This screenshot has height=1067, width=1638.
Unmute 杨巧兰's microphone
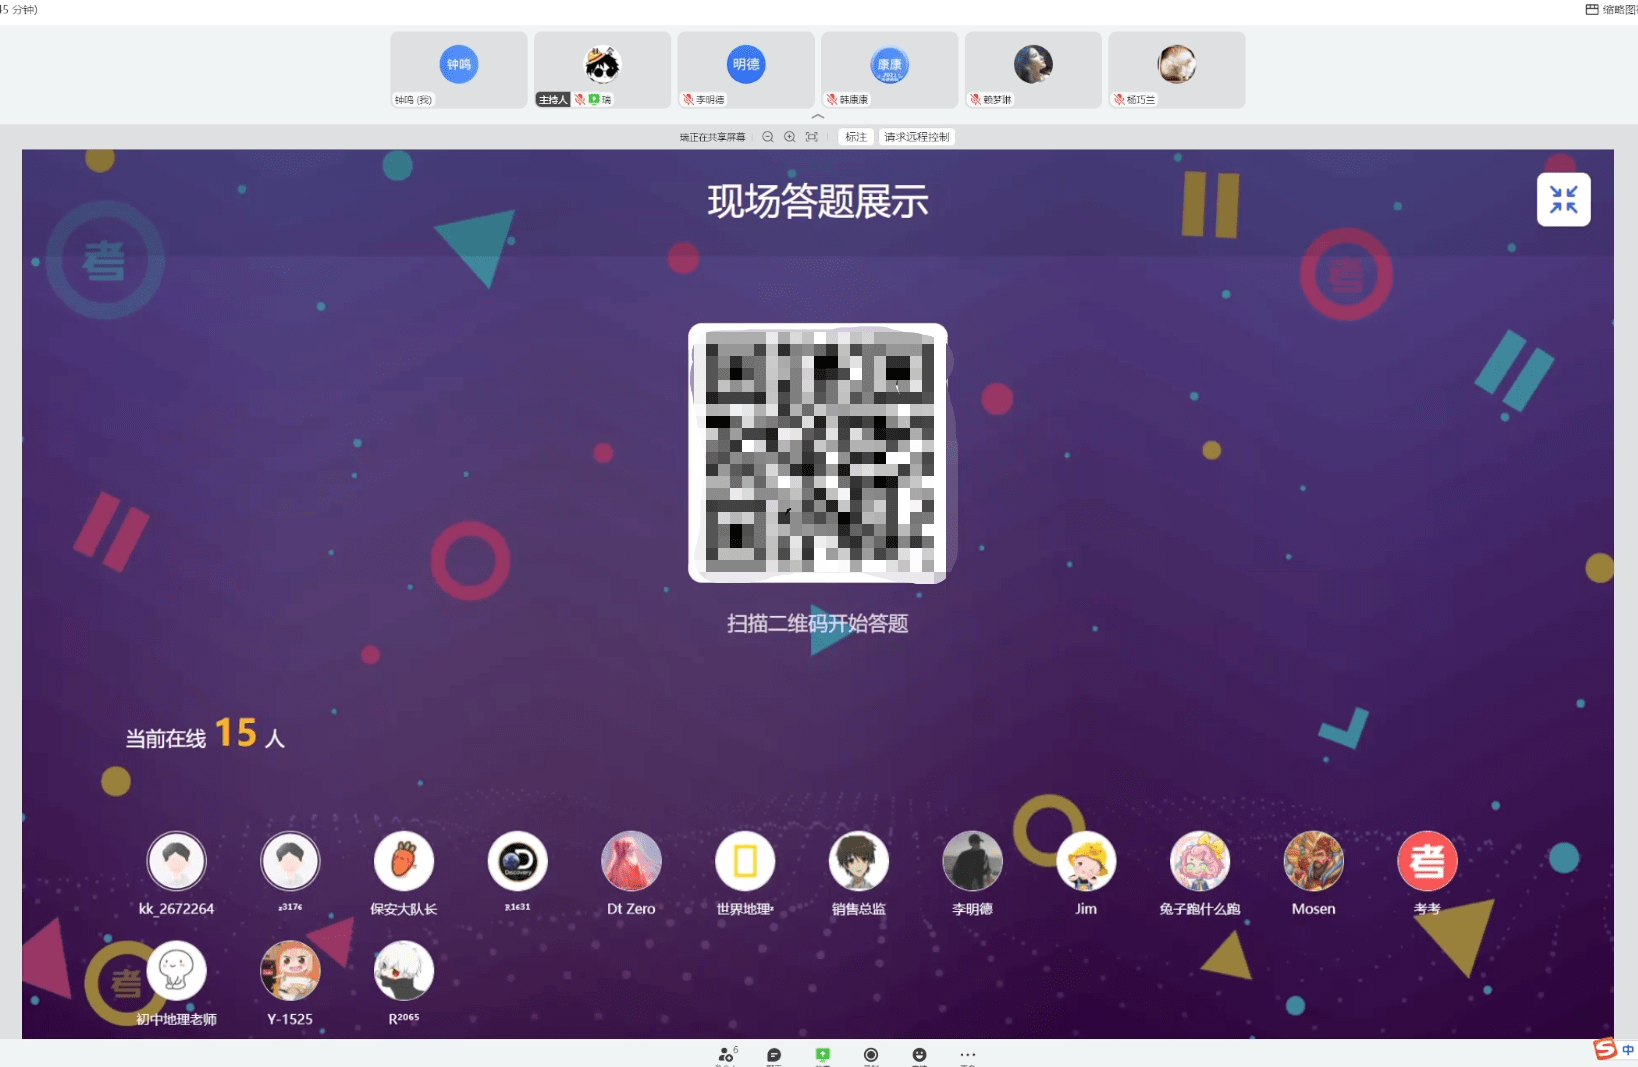click(1117, 99)
